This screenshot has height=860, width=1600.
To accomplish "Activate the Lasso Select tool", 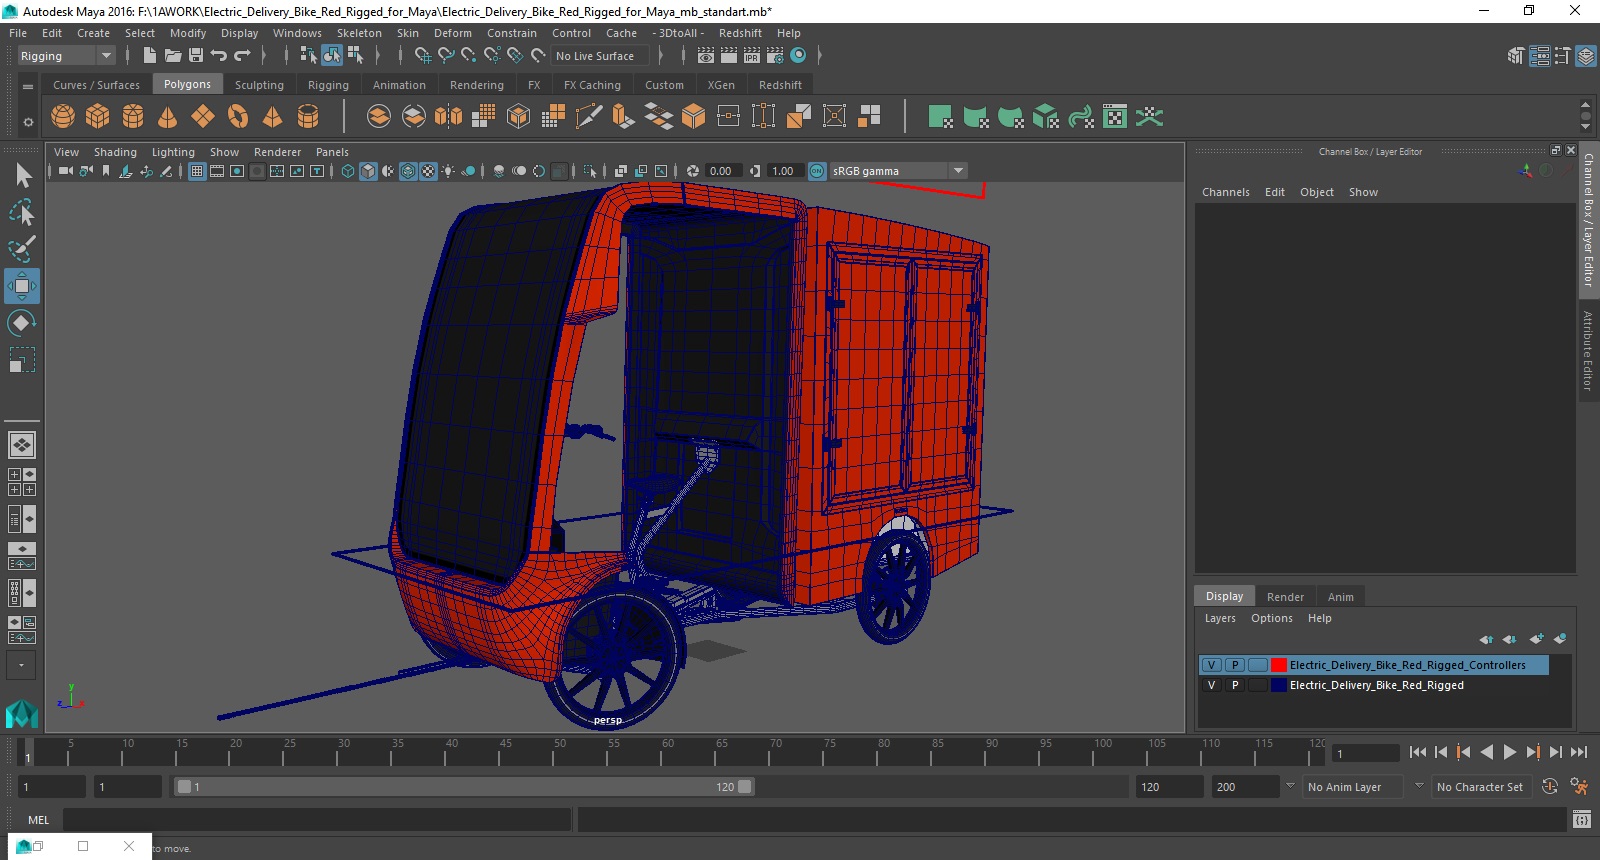I will tap(22, 212).
